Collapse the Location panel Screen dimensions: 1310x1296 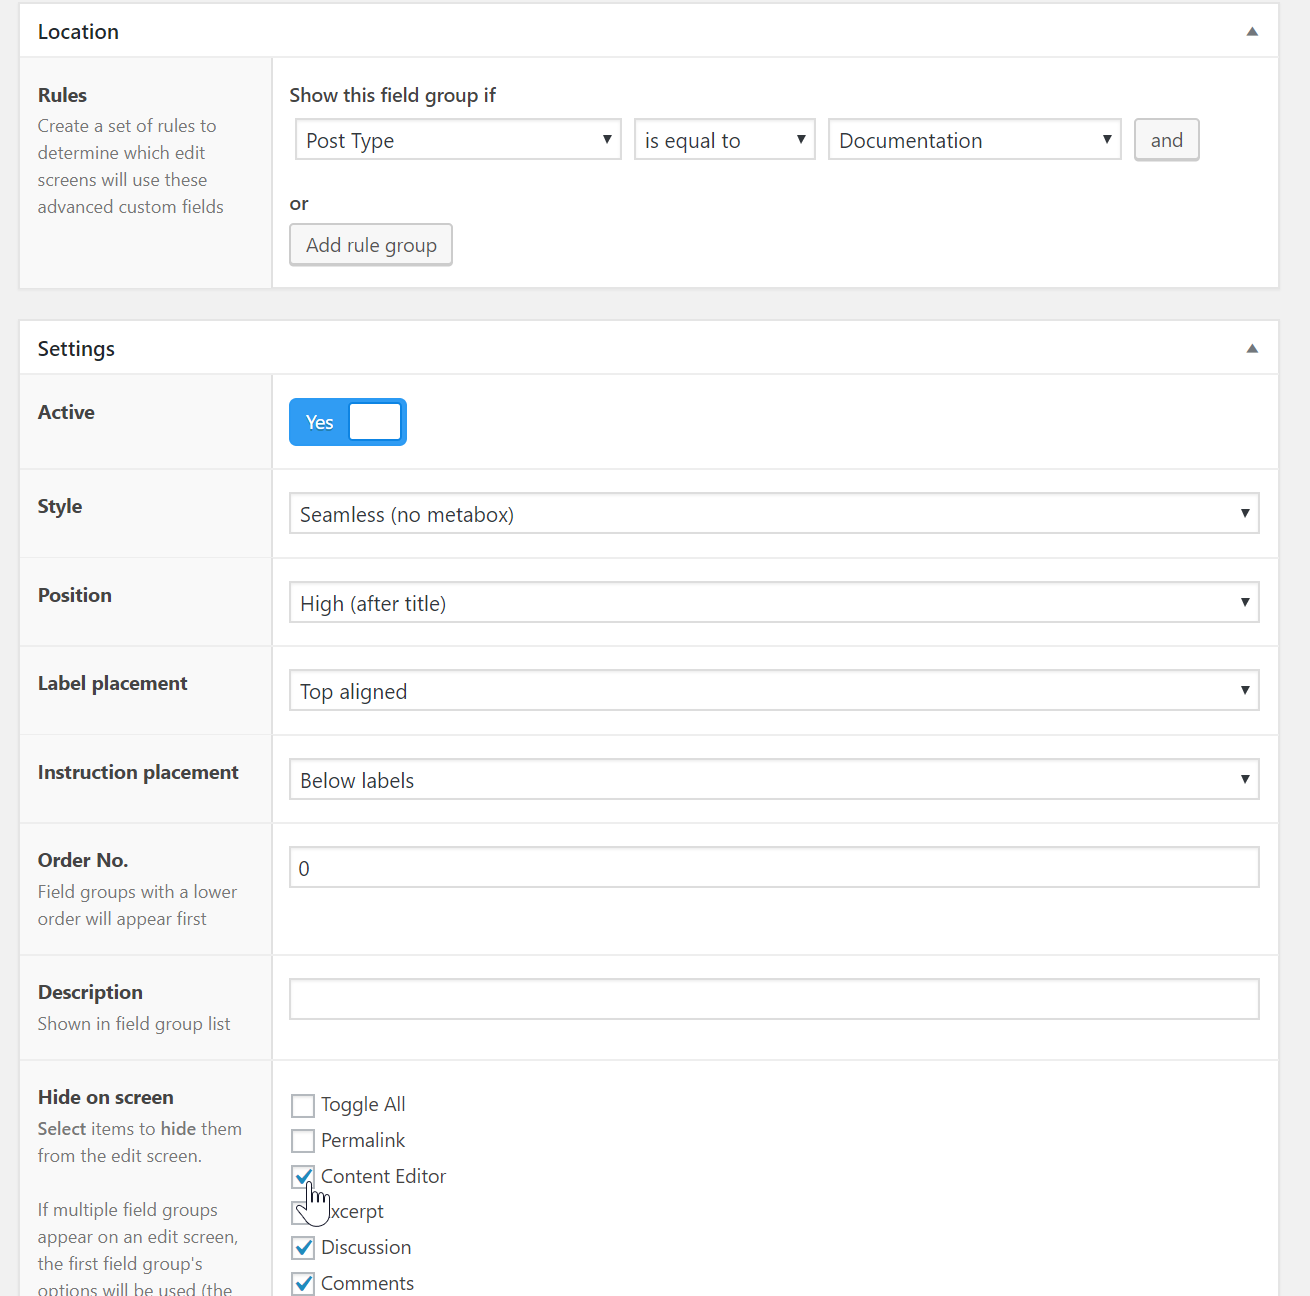tap(1251, 31)
